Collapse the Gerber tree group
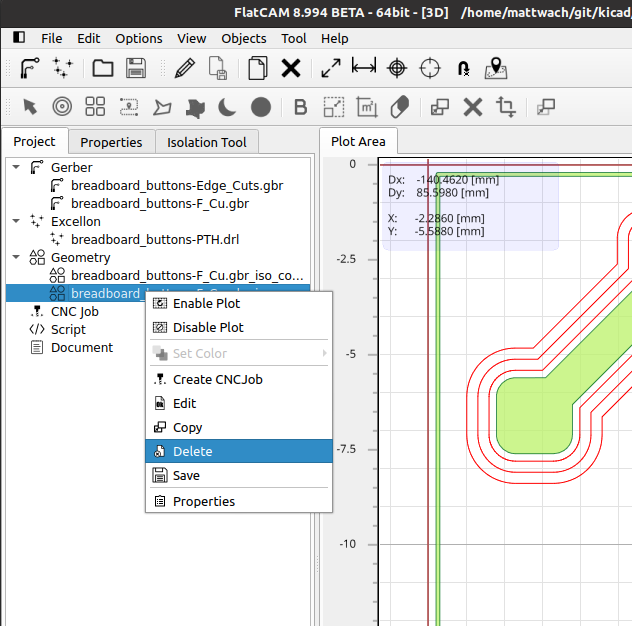Screen dimensions: 632x626 (16, 167)
